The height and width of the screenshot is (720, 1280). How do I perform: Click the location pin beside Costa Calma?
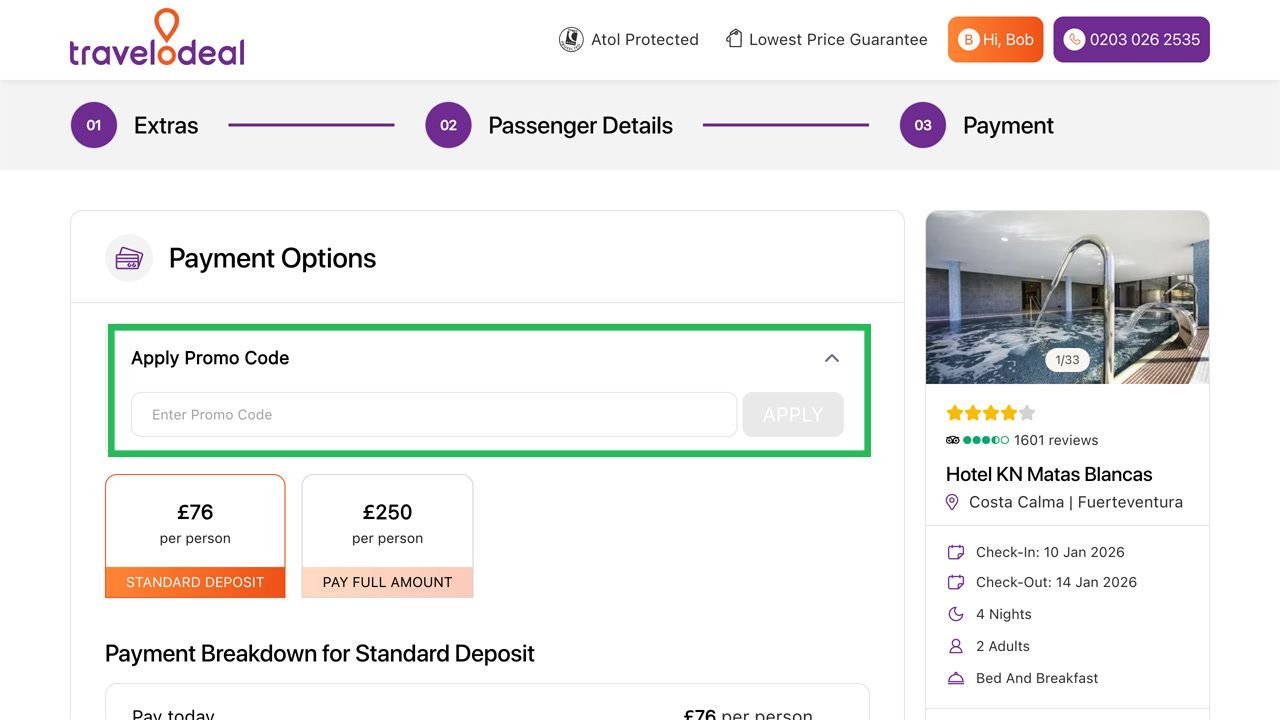click(952, 502)
